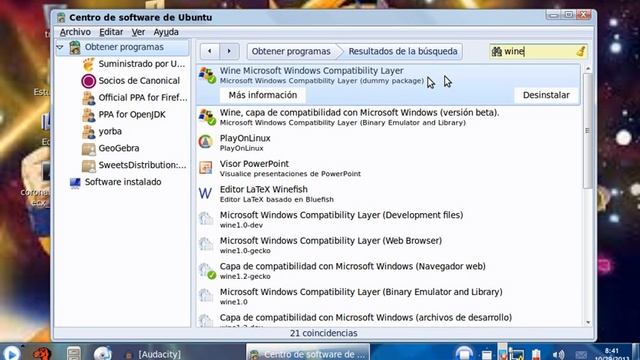The image size is (640, 360).
Task: Focus the search field containing wine
Action: [538, 51]
